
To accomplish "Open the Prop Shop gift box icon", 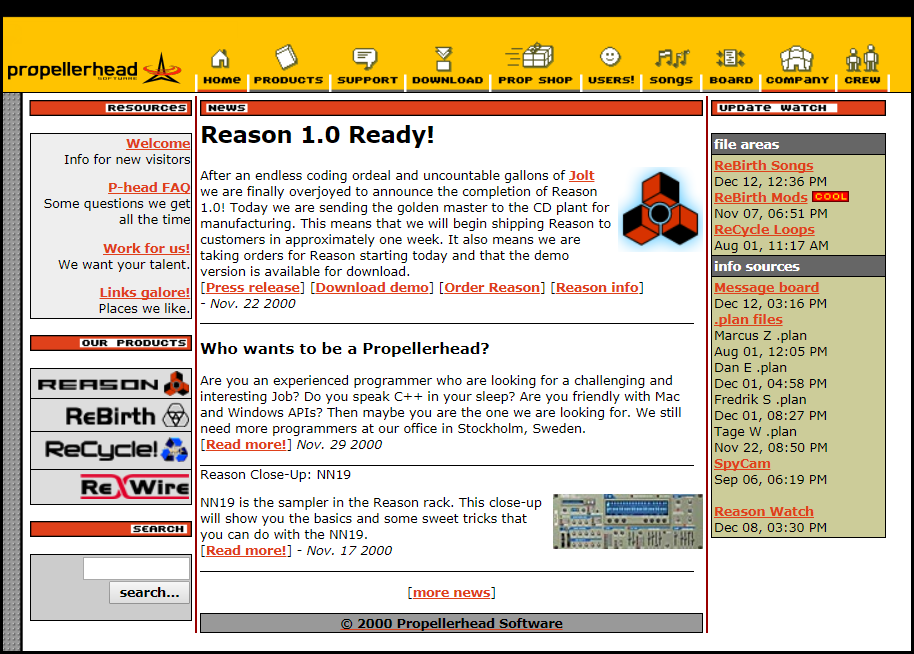I will pyautogui.click(x=529, y=56).
